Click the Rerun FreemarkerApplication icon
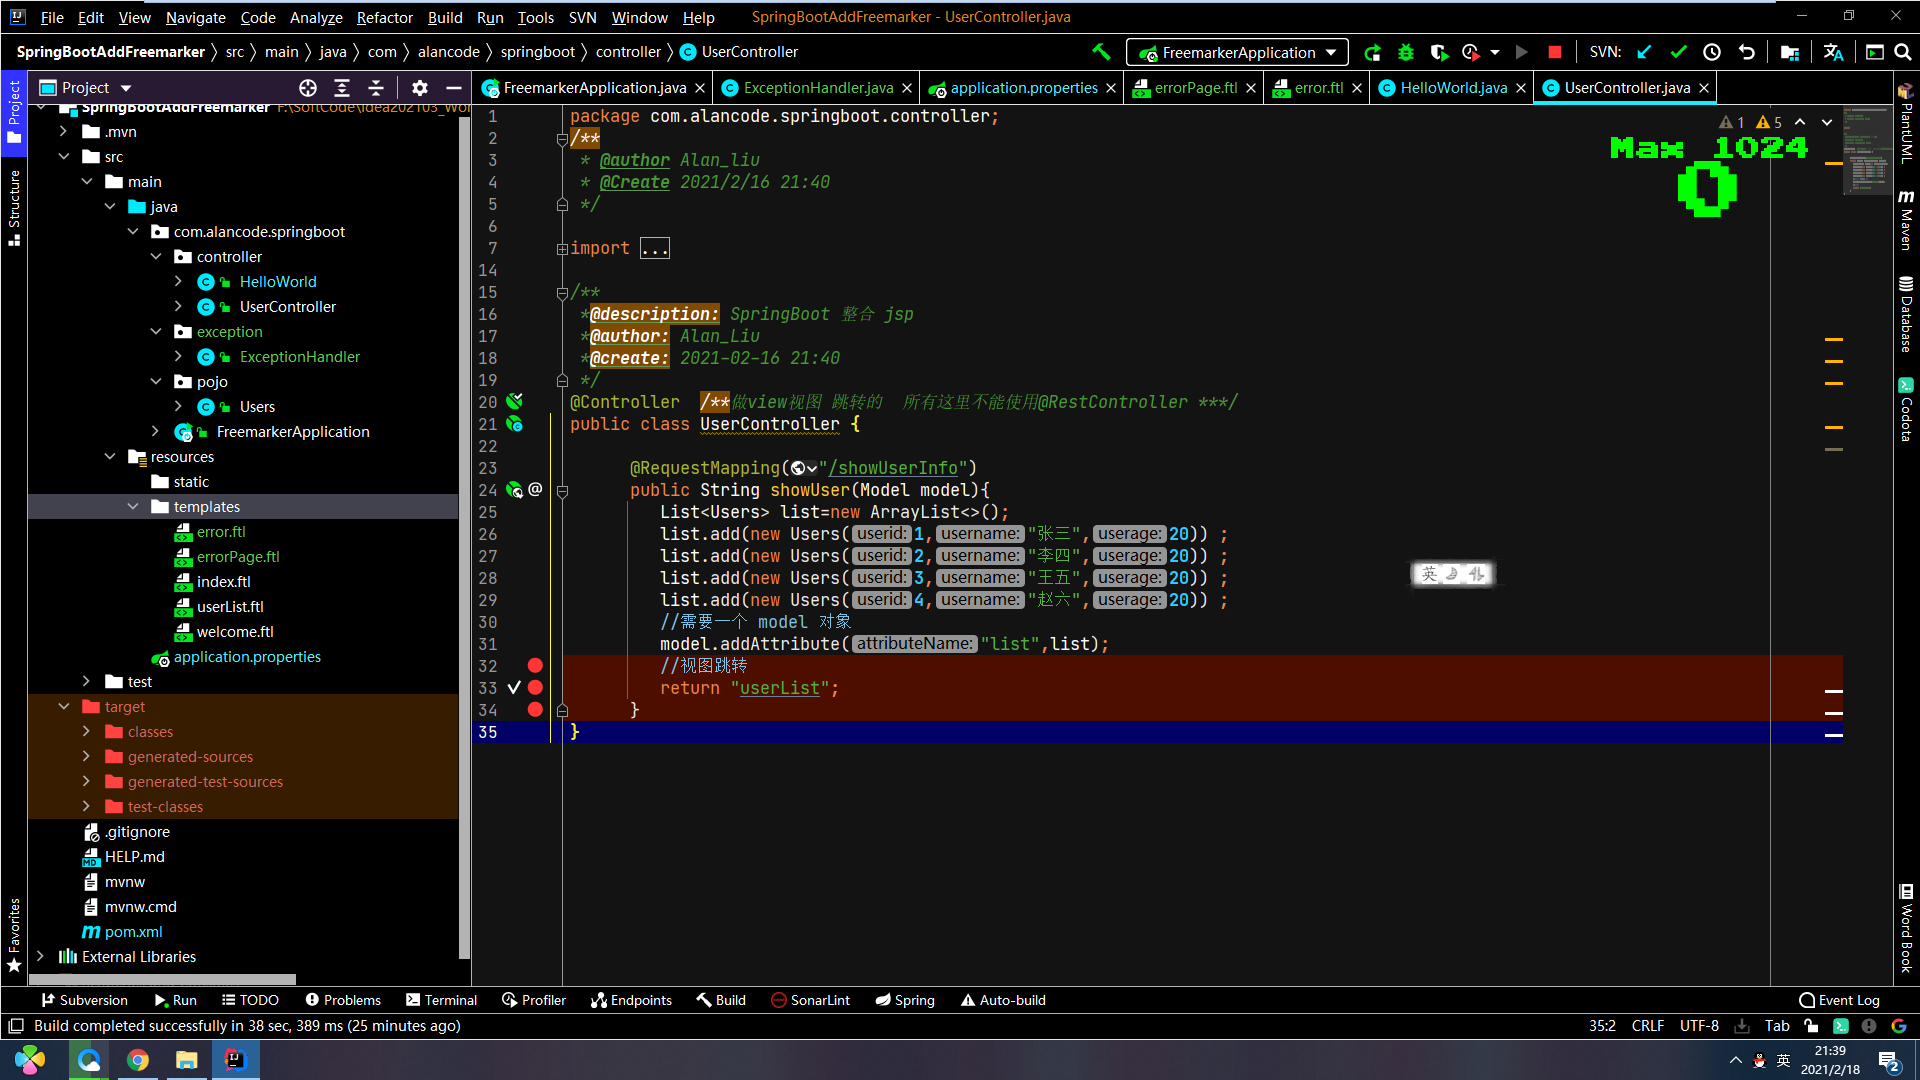The width and height of the screenshot is (1920, 1080). [1372, 52]
